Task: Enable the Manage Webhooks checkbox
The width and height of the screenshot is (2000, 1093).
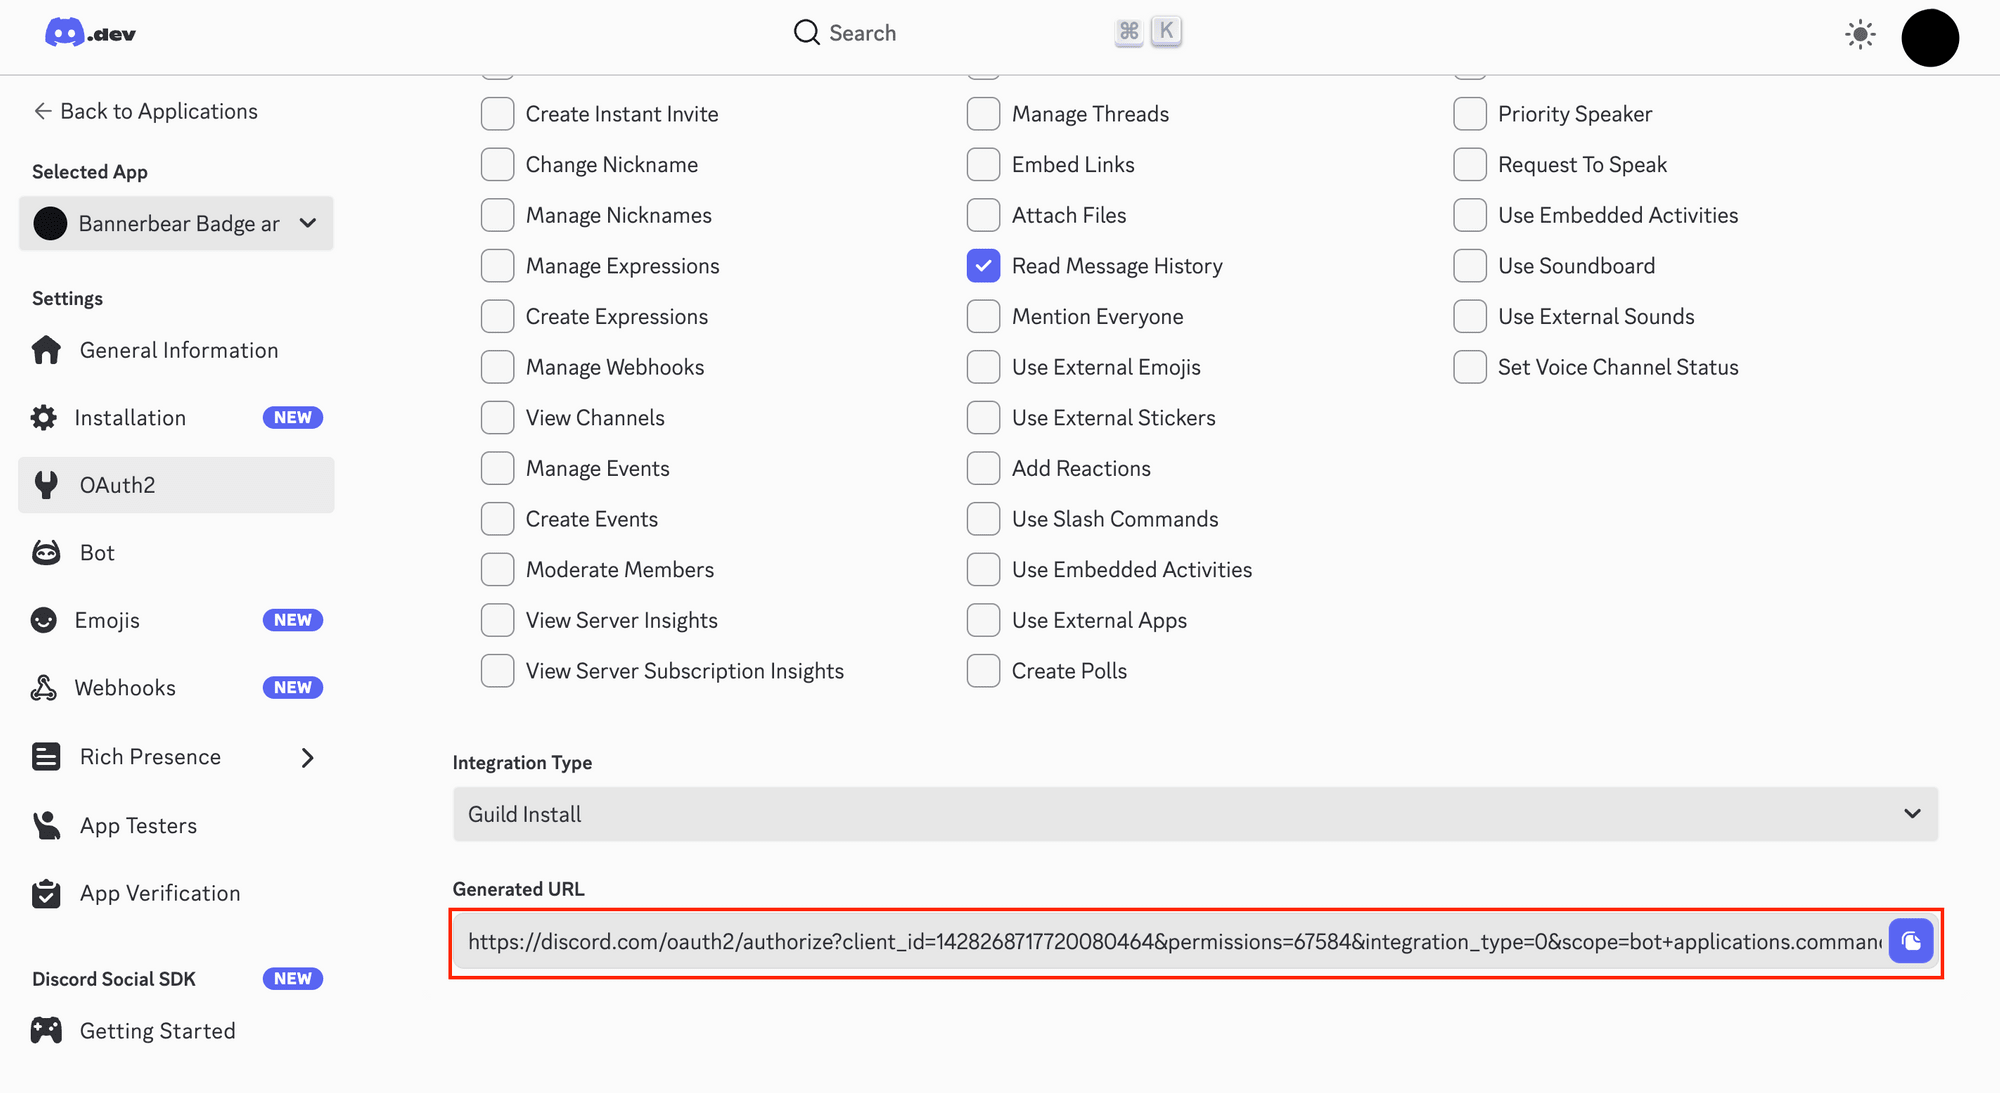Action: tap(497, 367)
